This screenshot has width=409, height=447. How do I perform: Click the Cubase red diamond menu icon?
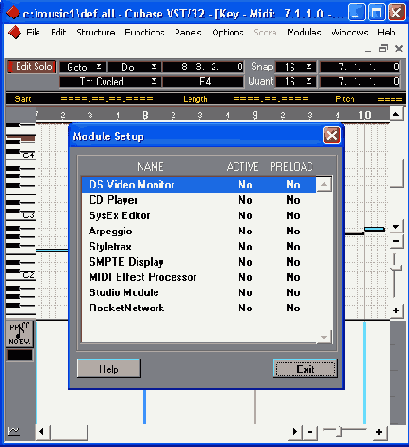pos(14,32)
